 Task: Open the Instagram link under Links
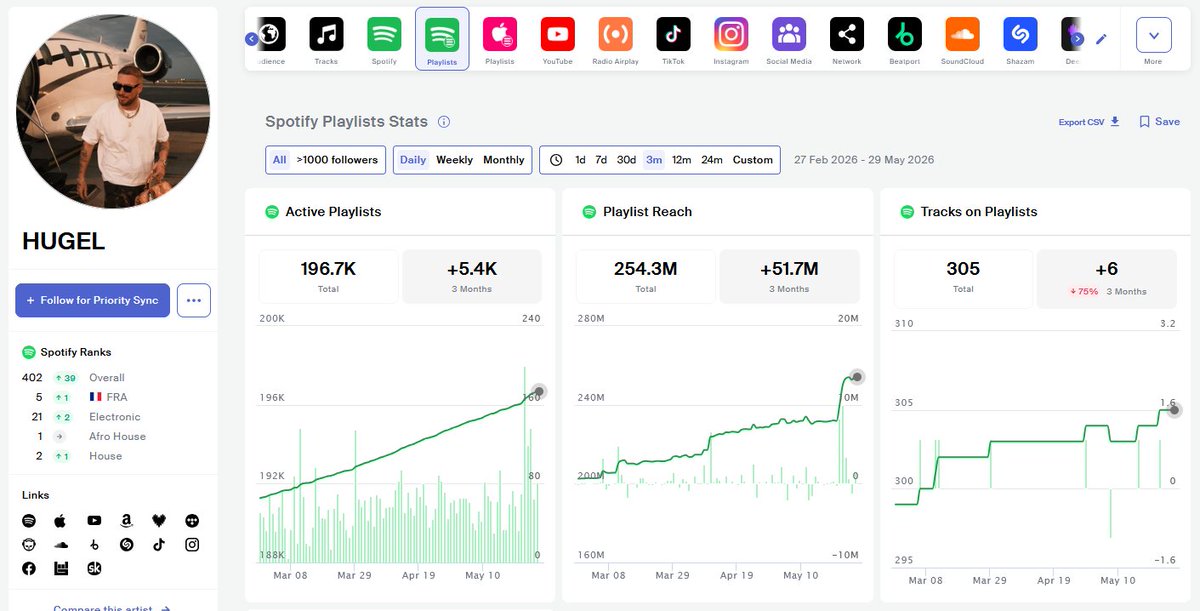click(x=192, y=545)
